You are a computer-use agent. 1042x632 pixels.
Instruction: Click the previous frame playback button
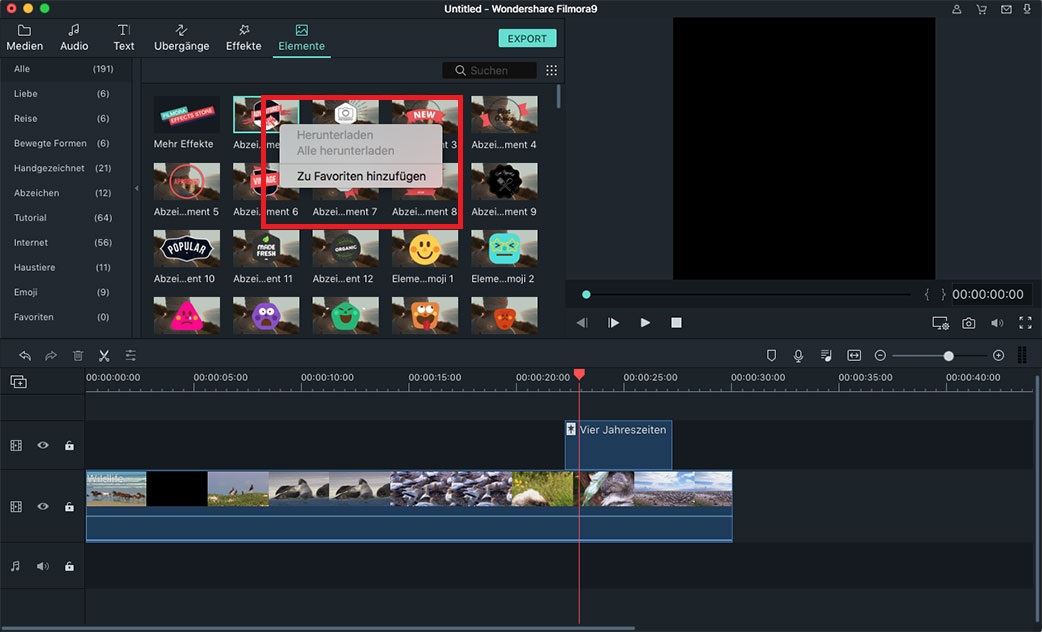(582, 323)
